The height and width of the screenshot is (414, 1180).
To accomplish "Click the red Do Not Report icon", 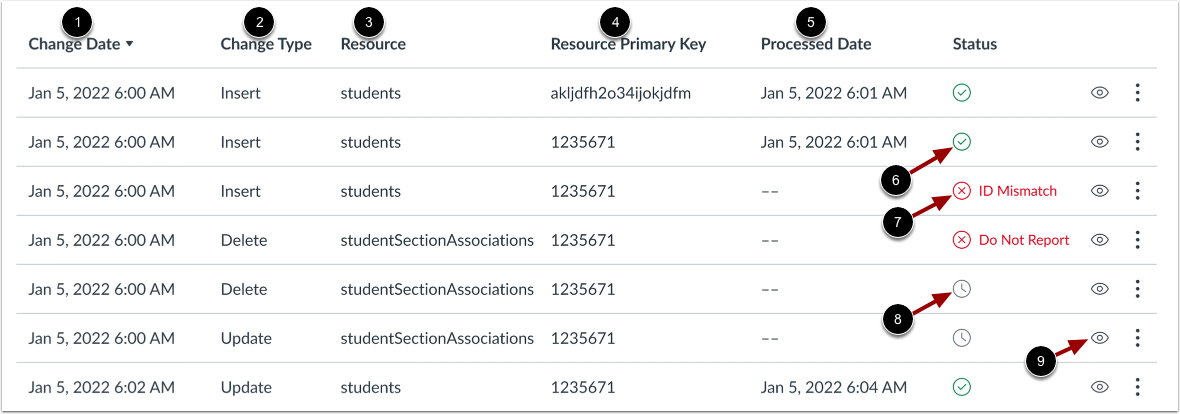I will coord(961,240).
